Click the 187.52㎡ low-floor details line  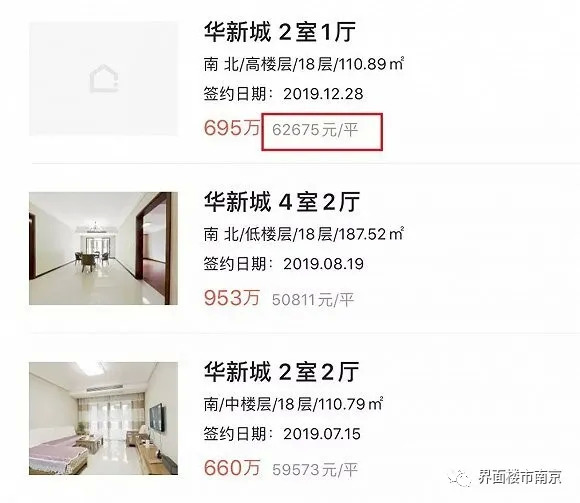[304, 234]
